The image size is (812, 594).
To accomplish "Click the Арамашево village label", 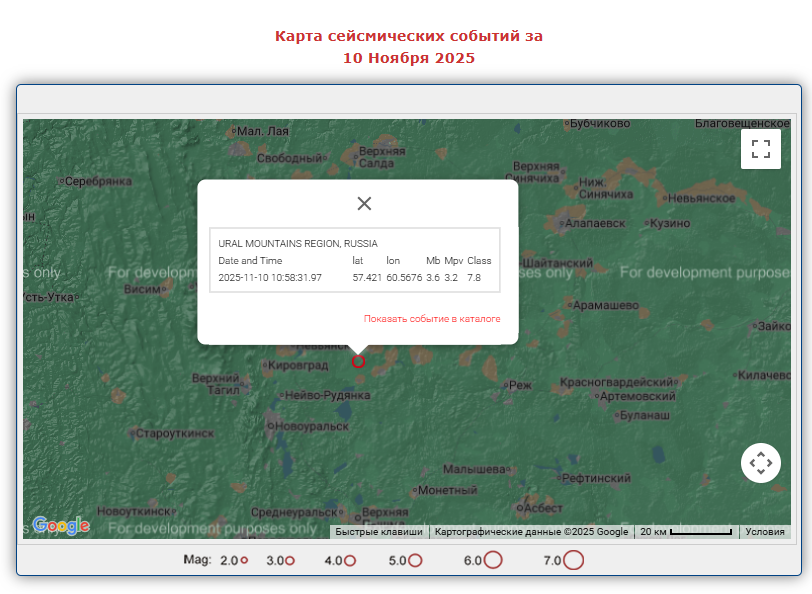I will click(605, 305).
